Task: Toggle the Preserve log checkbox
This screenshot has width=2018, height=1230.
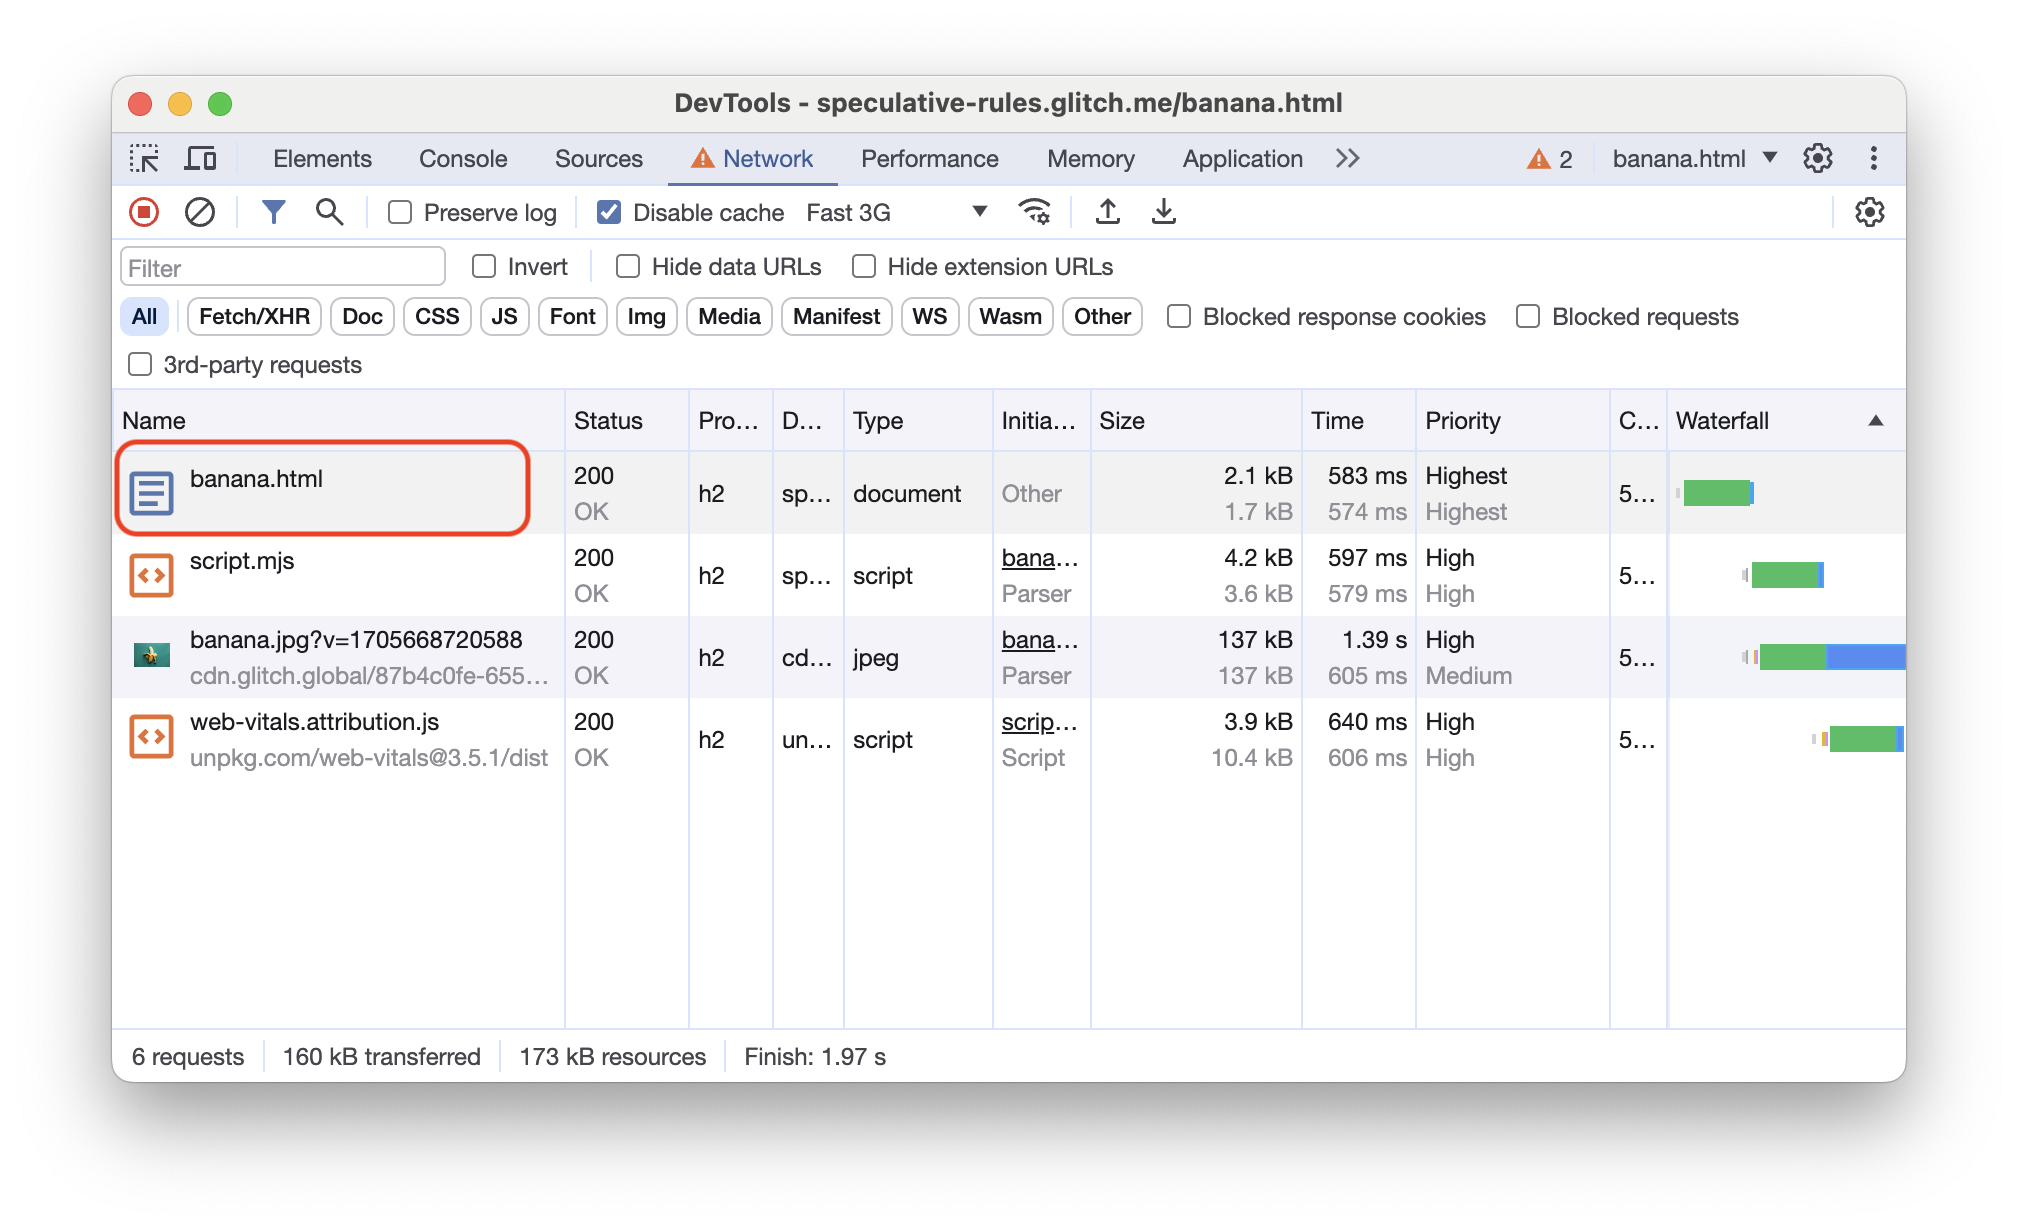Action: [401, 212]
